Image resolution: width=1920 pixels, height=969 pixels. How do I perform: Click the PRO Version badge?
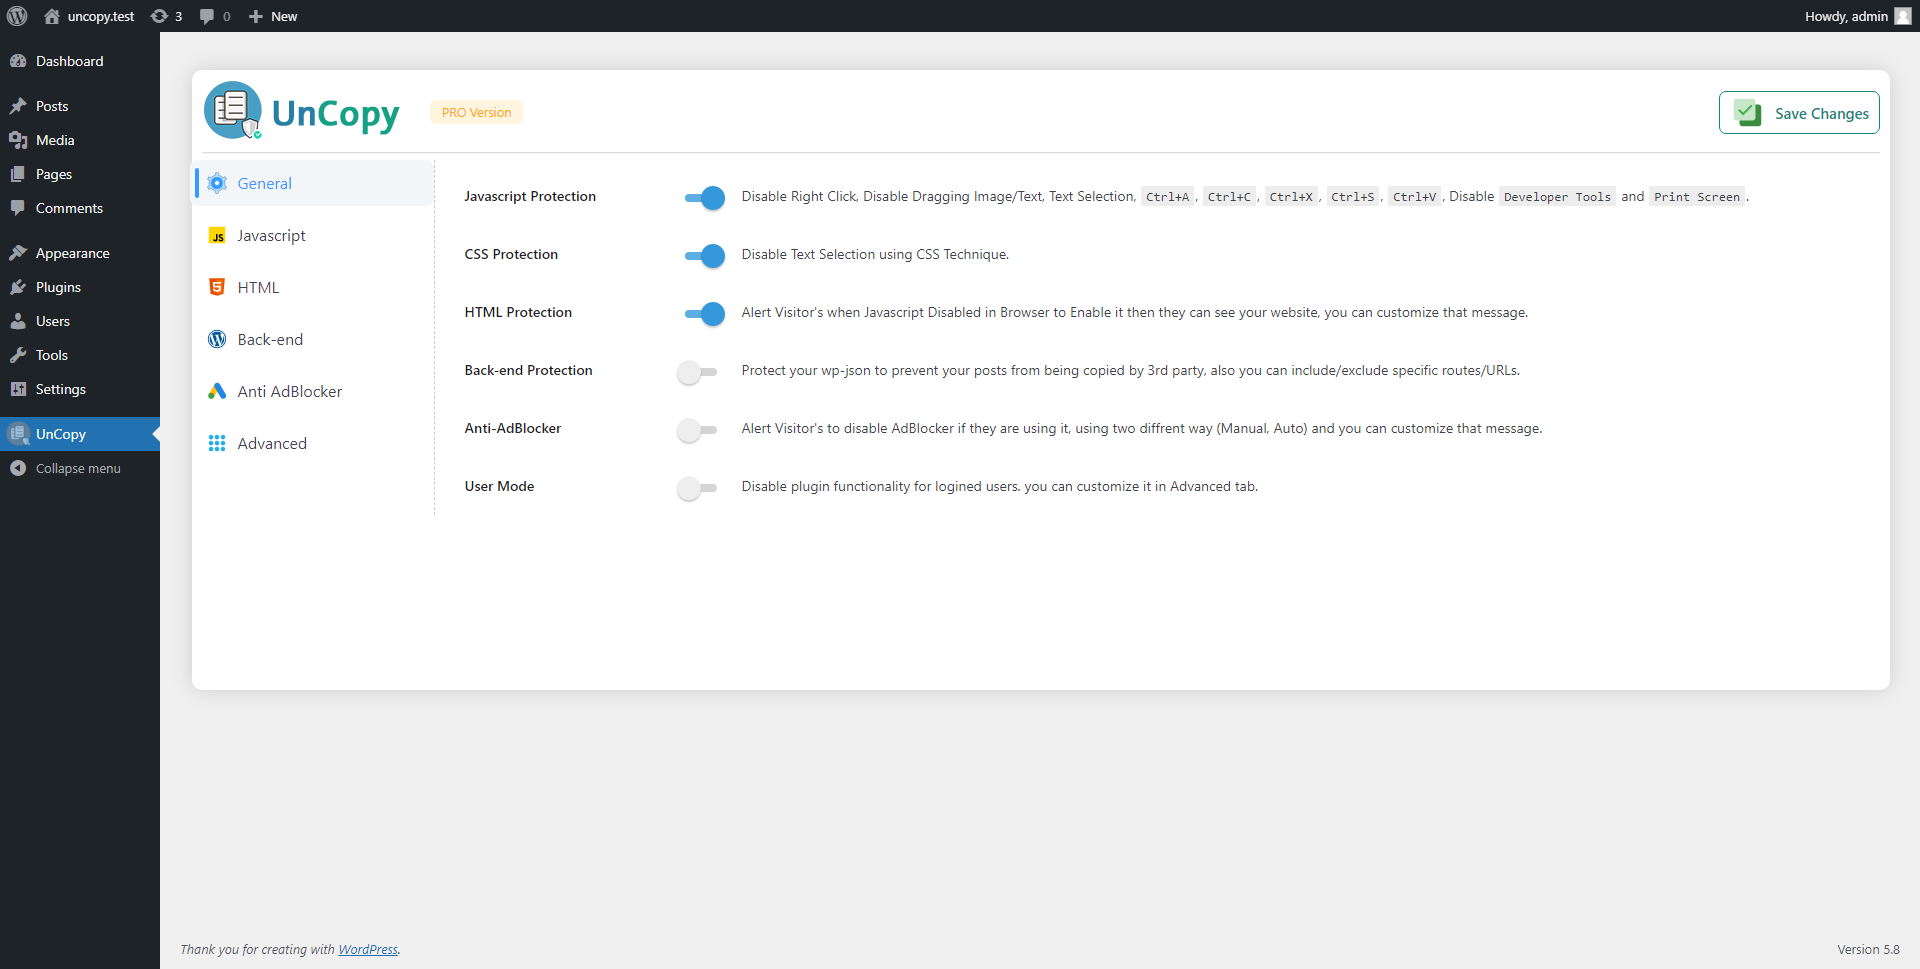(x=476, y=112)
